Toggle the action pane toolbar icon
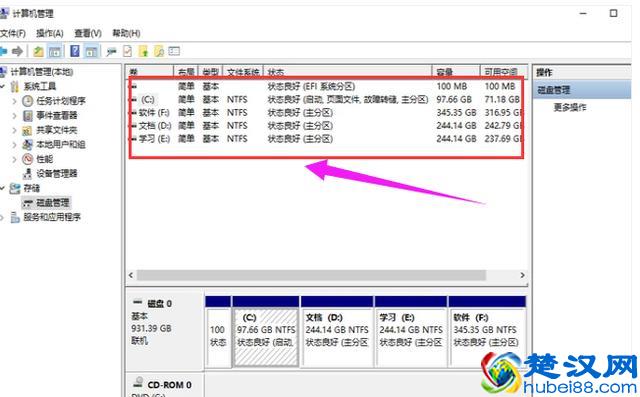This screenshot has height=397, width=640. (91, 51)
